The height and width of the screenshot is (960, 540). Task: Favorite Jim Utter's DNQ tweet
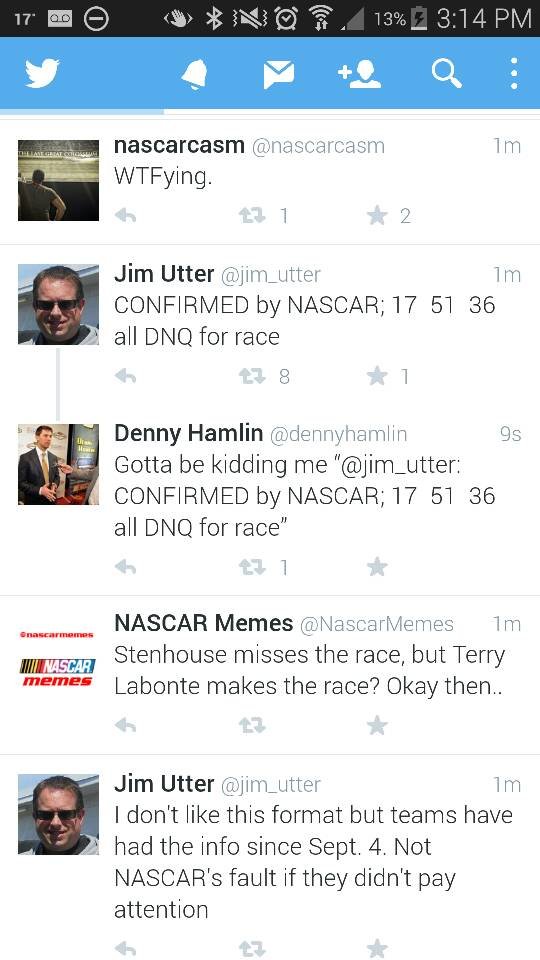[x=378, y=376]
